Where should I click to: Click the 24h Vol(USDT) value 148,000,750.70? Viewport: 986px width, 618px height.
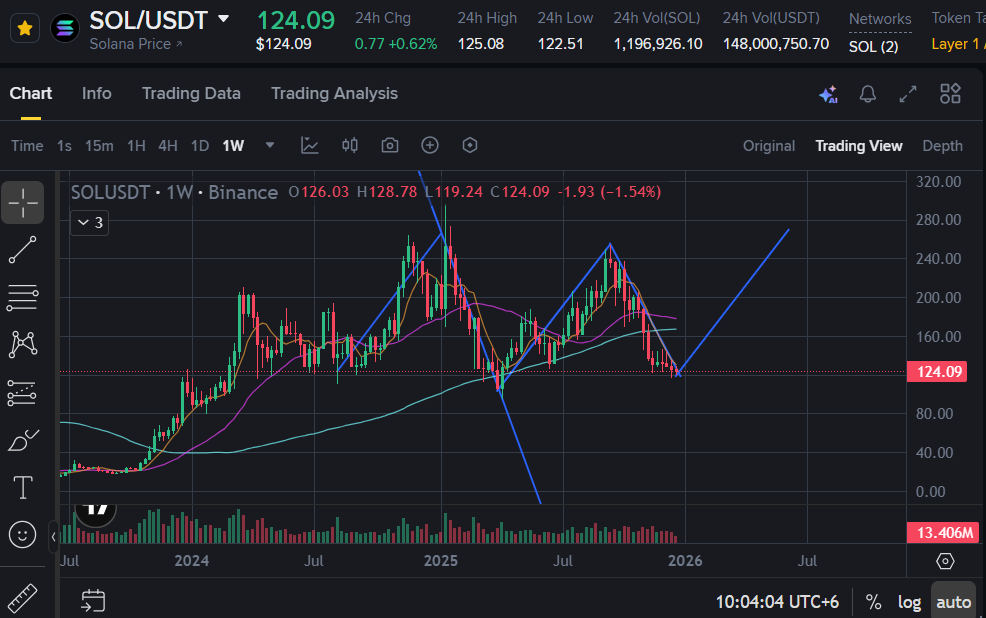point(775,44)
